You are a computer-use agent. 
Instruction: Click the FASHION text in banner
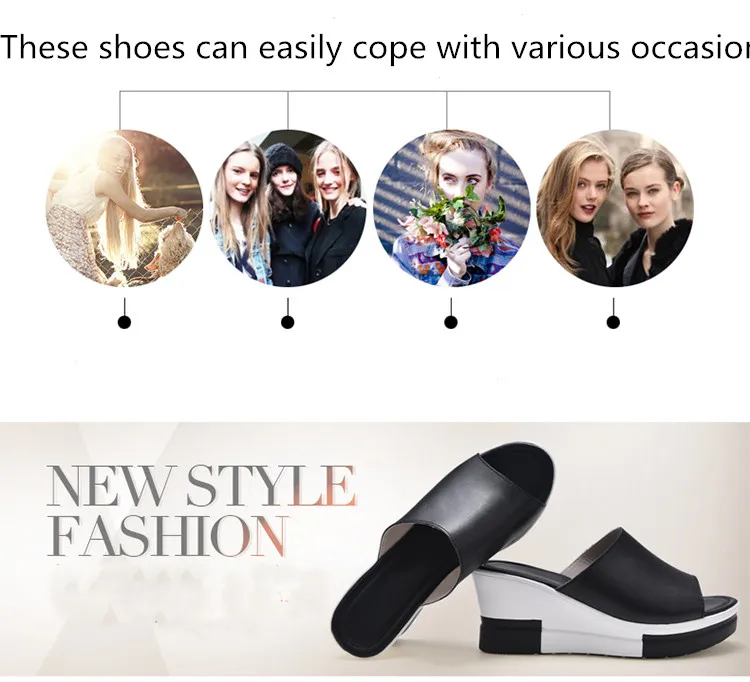coord(168,536)
